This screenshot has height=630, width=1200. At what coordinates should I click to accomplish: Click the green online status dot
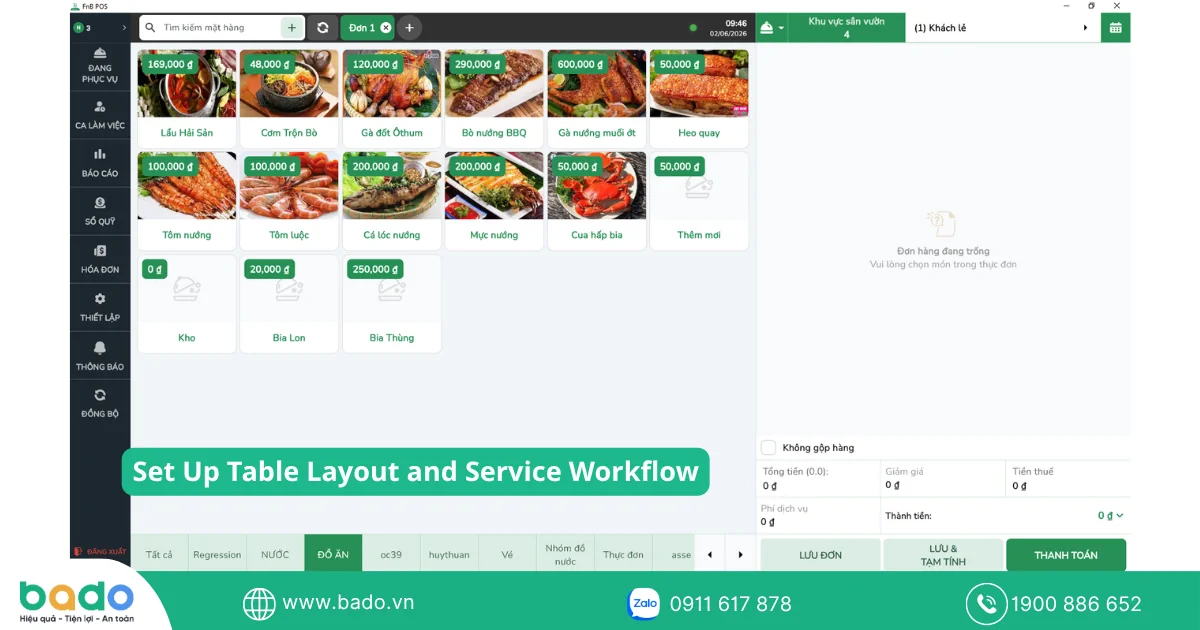(693, 28)
